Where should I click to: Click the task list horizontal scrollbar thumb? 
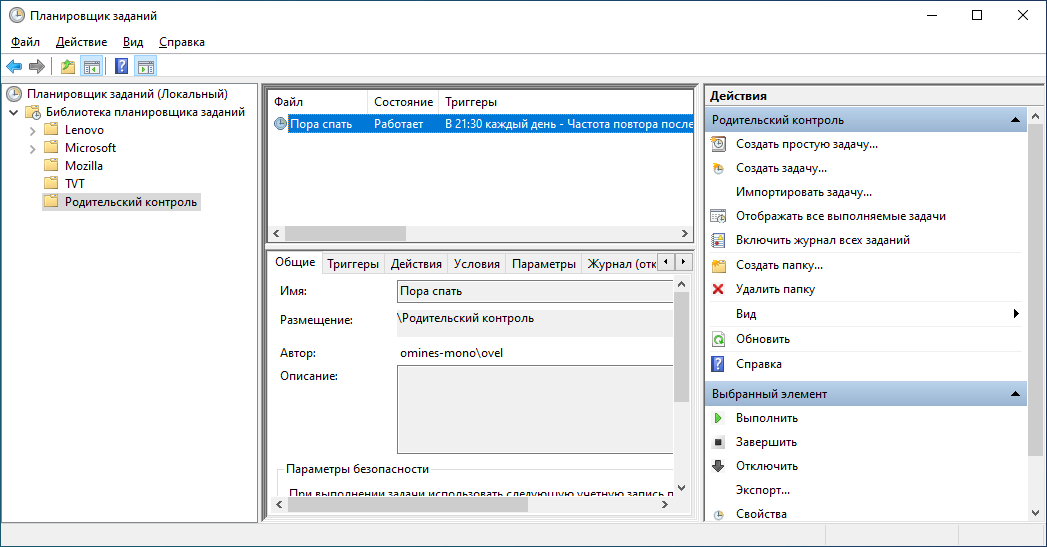point(345,234)
